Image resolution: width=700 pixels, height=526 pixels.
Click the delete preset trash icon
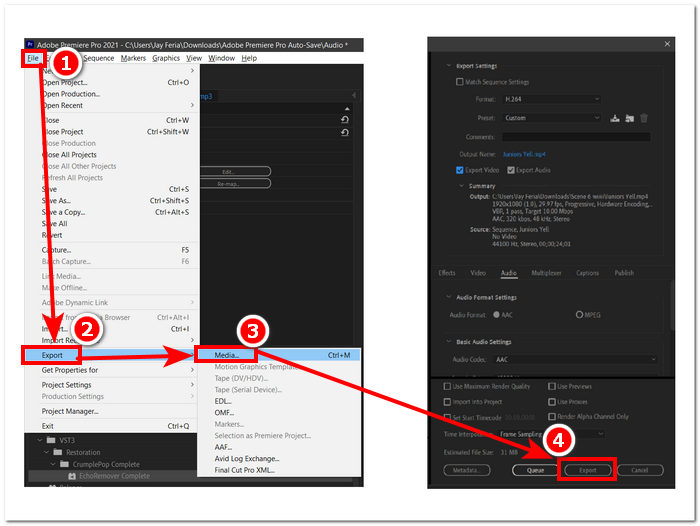click(644, 118)
